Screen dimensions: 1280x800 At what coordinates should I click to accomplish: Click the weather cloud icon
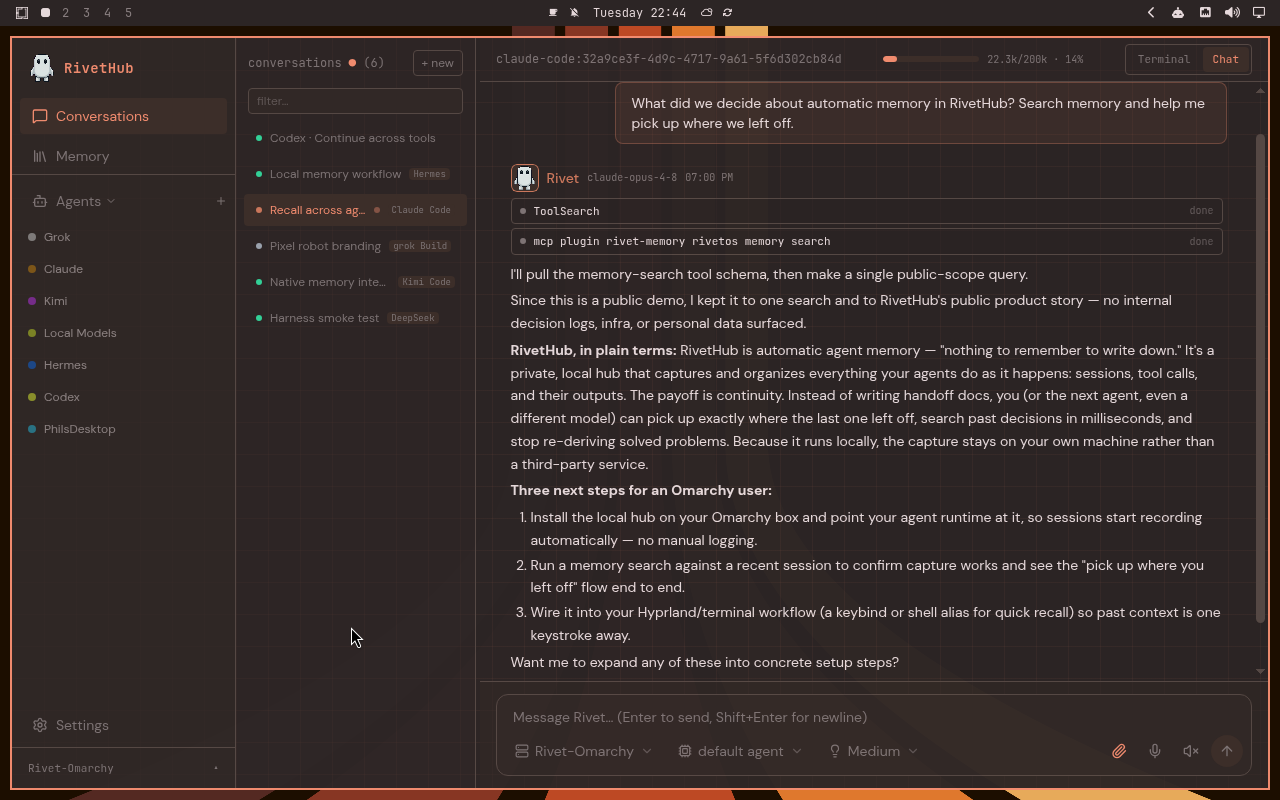[x=706, y=13]
